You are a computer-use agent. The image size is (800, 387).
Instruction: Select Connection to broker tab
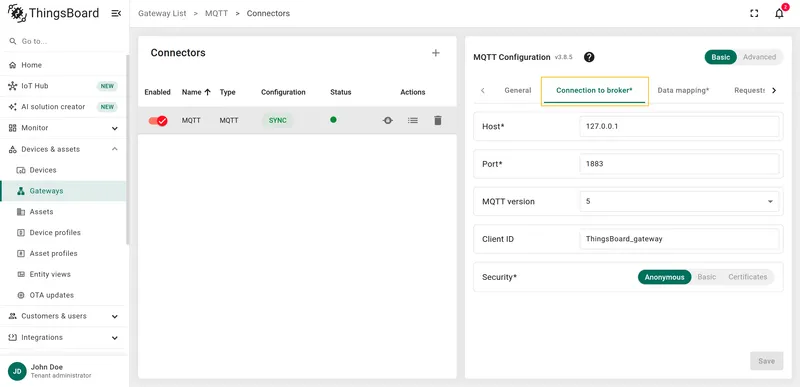594,91
